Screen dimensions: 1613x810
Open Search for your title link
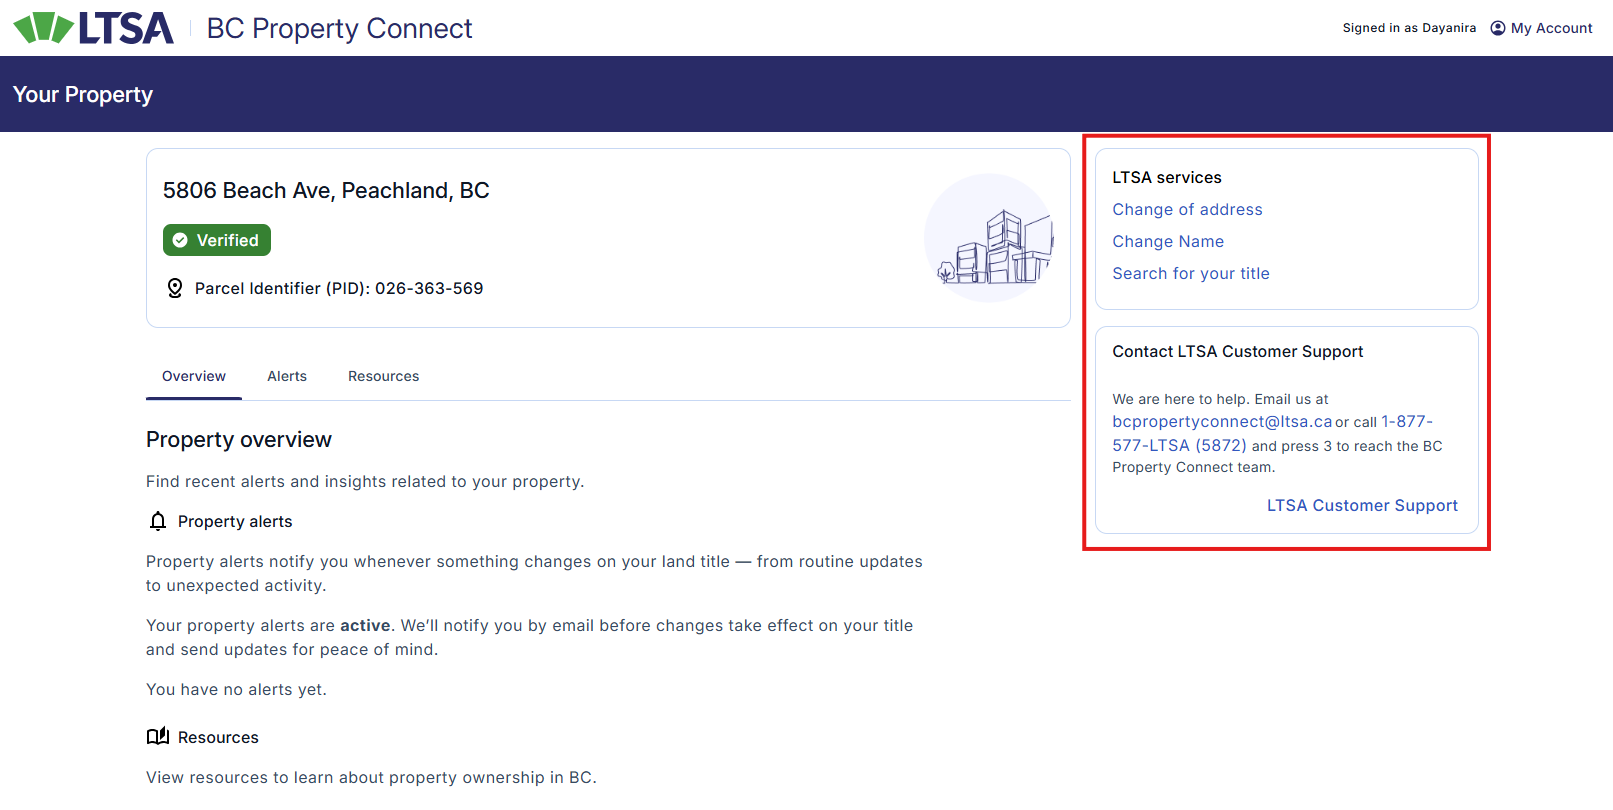[1191, 273]
